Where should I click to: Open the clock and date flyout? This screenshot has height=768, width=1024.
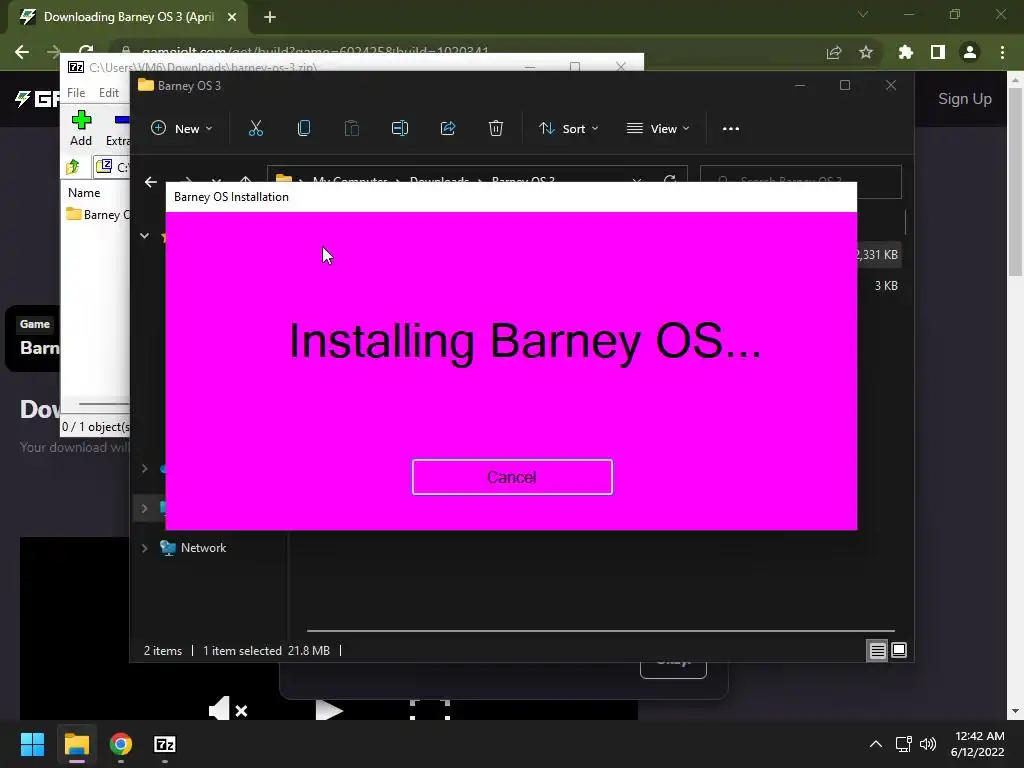point(977,744)
